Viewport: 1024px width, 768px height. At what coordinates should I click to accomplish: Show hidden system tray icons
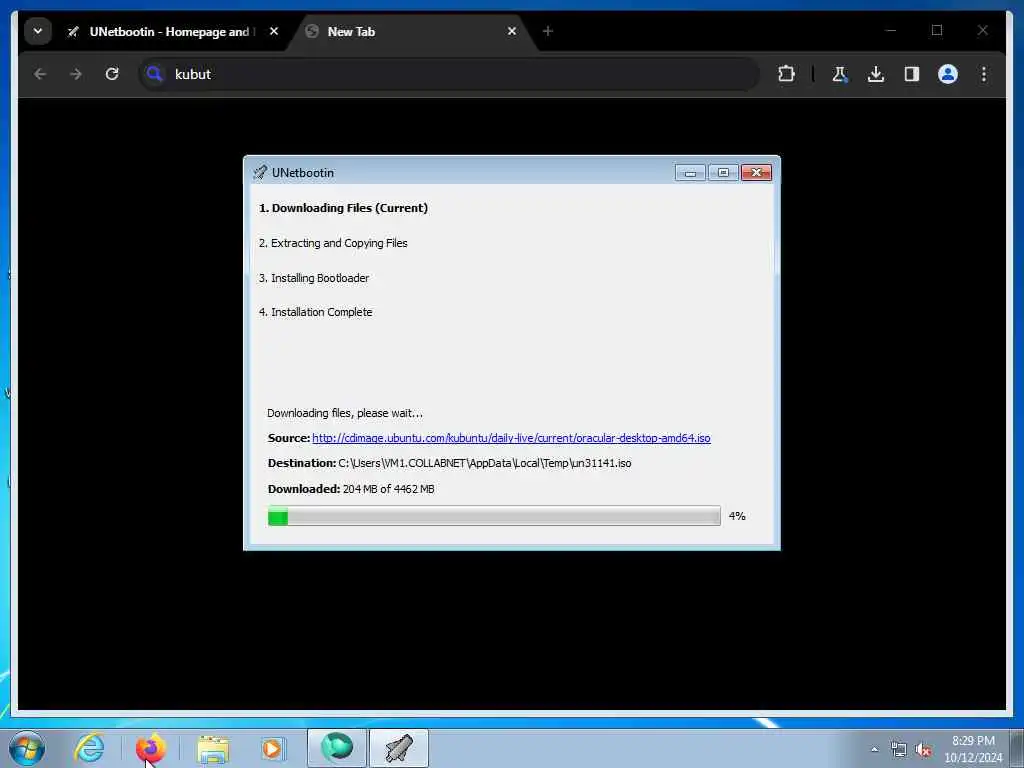pyautogui.click(x=874, y=749)
